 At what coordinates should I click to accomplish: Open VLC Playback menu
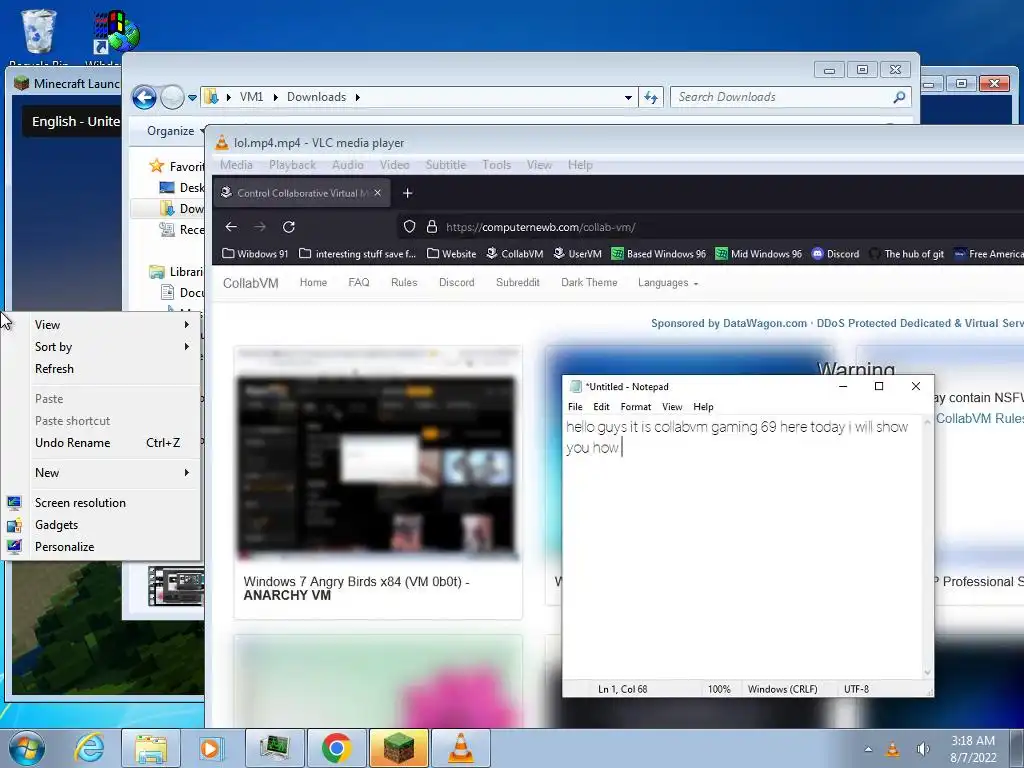coord(293,165)
